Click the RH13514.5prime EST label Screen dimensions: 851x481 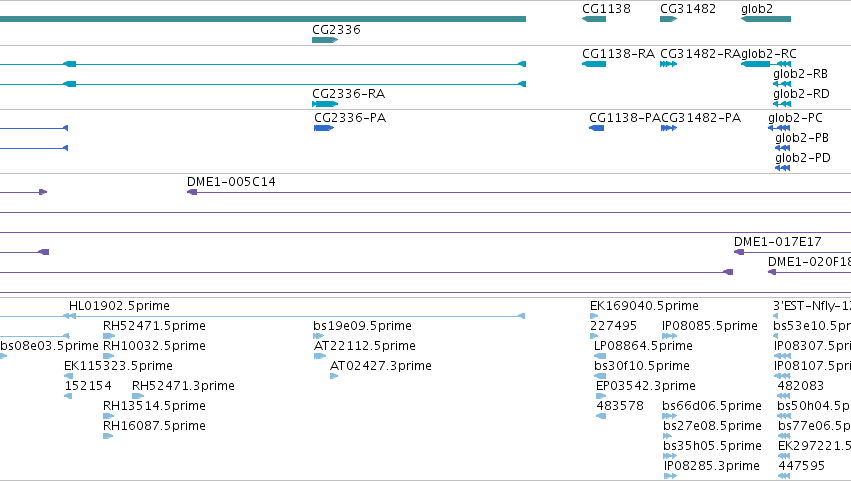tap(154, 406)
